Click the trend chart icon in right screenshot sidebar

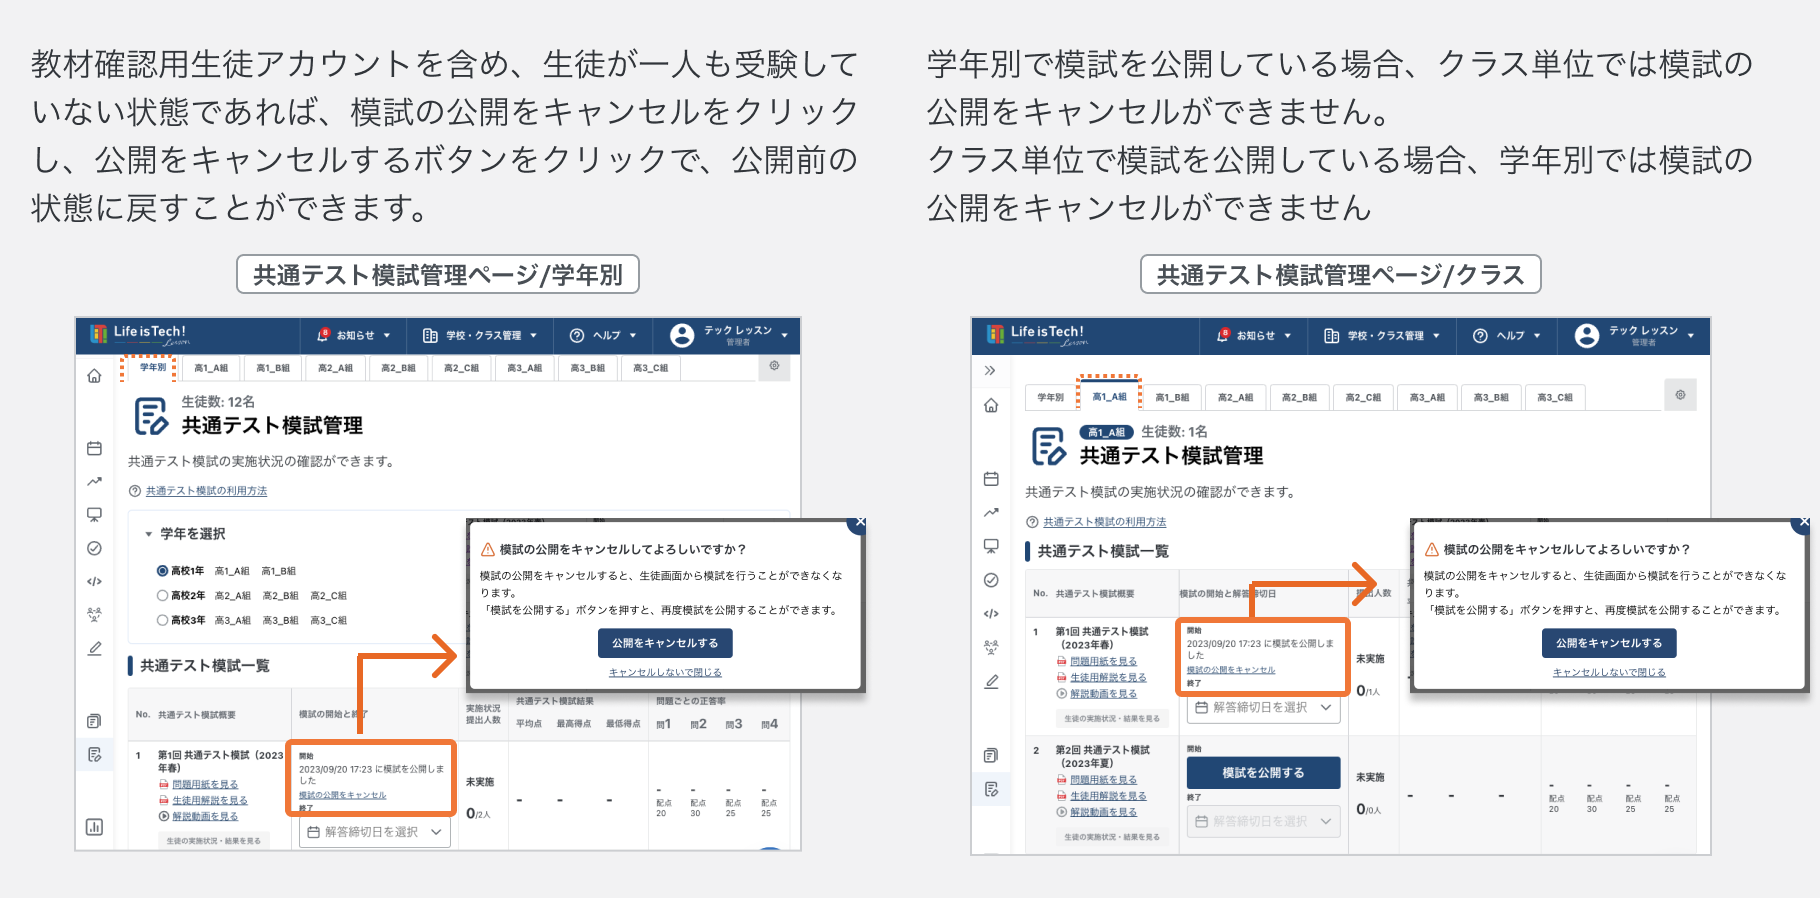[x=991, y=512]
